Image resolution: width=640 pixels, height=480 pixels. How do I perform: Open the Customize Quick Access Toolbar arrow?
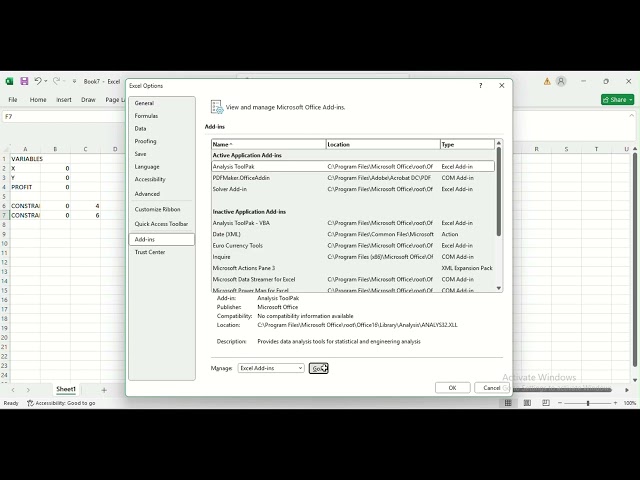pyautogui.click(x=74, y=82)
